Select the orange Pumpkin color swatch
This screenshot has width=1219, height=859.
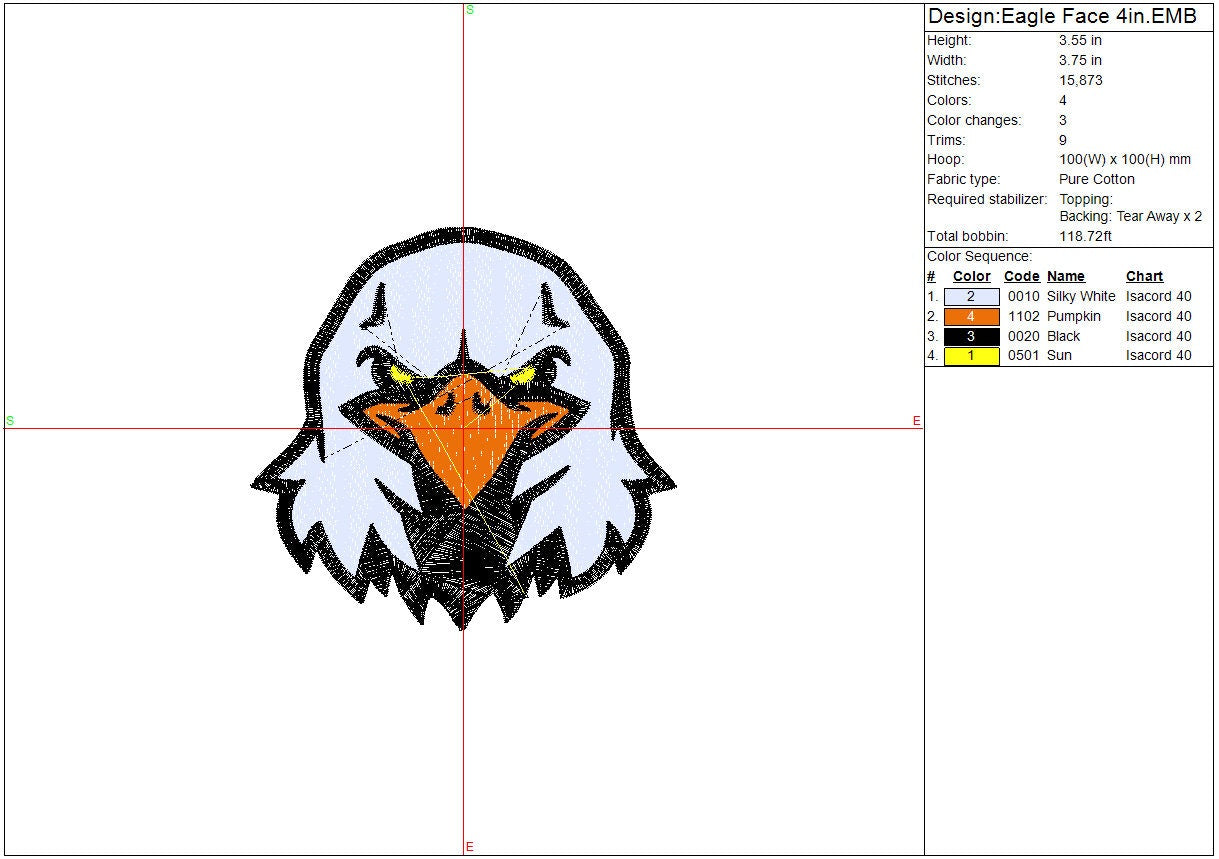click(971, 317)
